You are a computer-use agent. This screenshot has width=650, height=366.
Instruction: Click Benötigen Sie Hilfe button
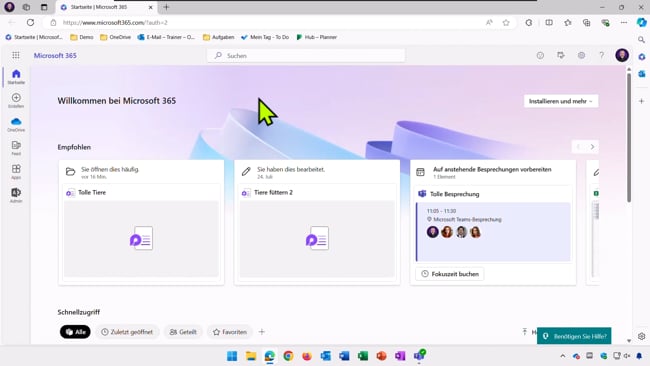pyautogui.click(x=574, y=336)
